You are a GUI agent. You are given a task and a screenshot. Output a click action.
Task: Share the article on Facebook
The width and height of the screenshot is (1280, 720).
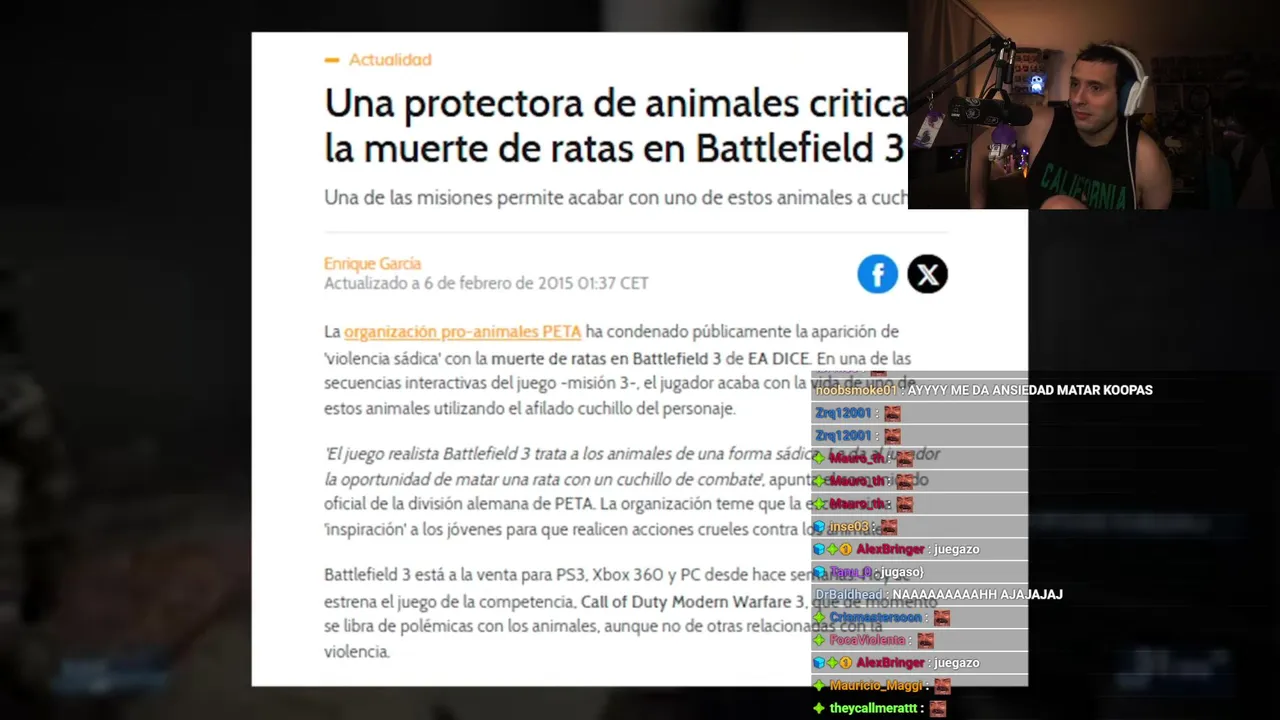[x=877, y=274]
